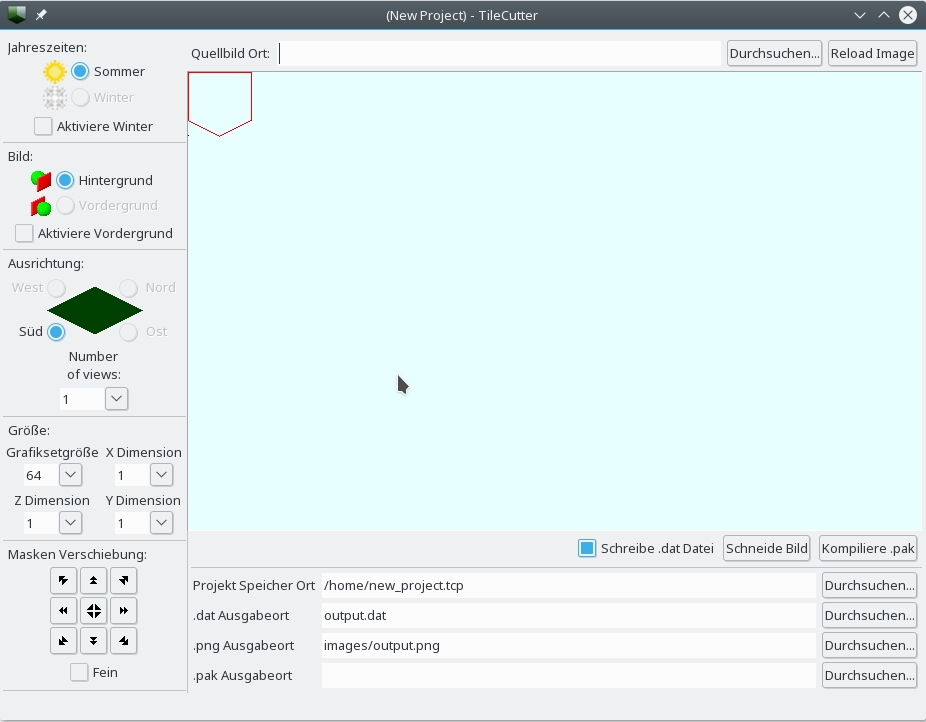926x722 pixels.
Task: Shift the mask up with the up arrow
Action: (x=93, y=580)
